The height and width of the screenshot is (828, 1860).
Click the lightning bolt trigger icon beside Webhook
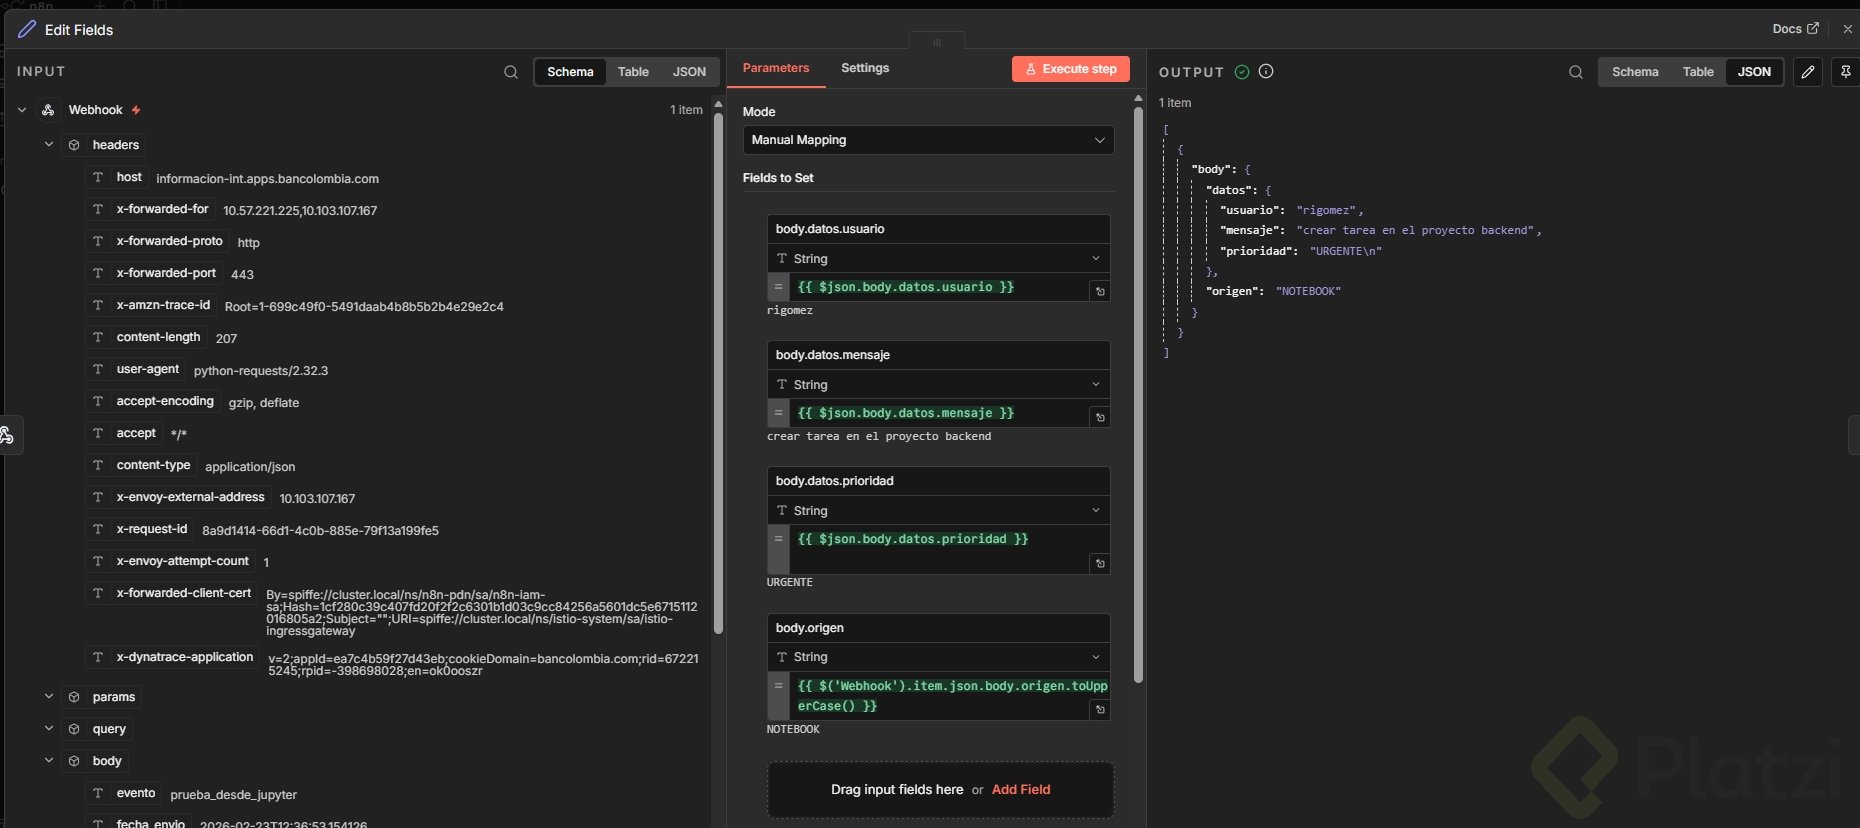tap(136, 110)
